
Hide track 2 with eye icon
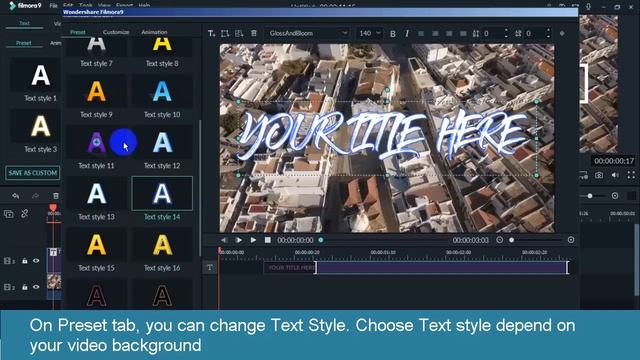(36, 287)
